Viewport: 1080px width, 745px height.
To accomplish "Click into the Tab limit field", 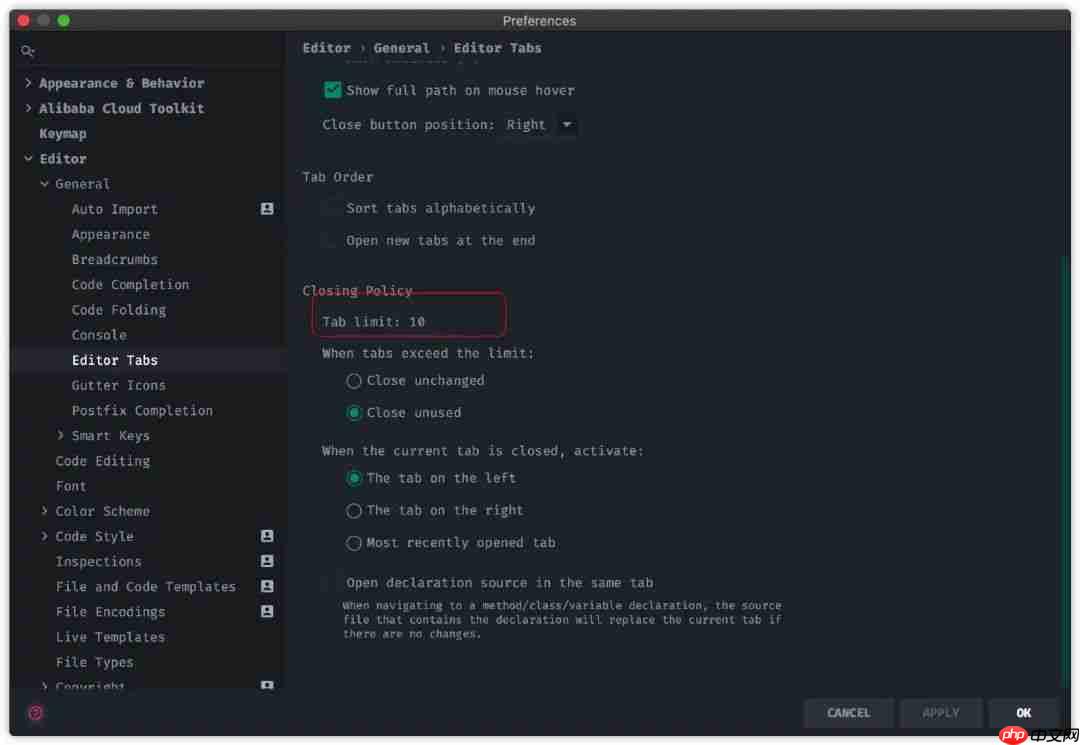I will (x=418, y=322).
